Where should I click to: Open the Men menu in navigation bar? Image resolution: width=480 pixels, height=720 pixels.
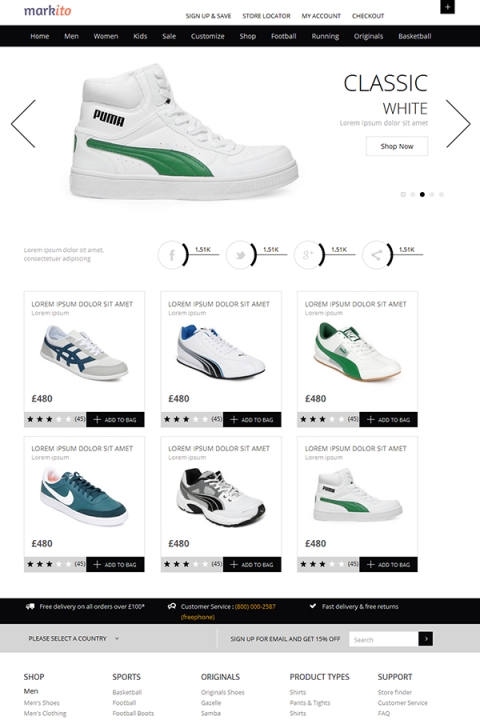(x=71, y=36)
